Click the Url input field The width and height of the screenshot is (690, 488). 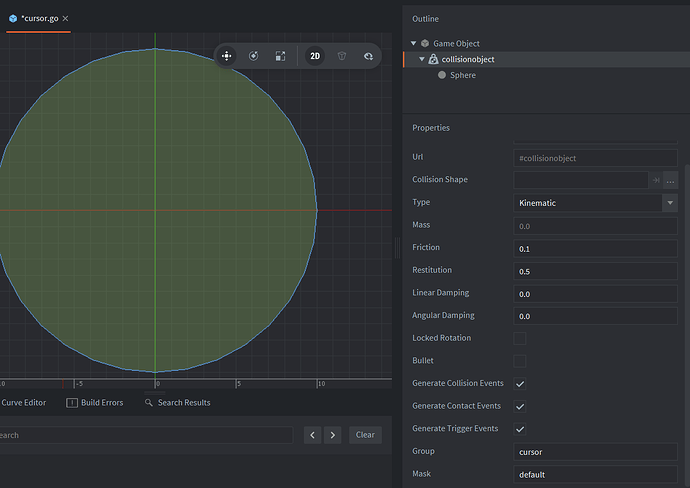(x=595, y=158)
